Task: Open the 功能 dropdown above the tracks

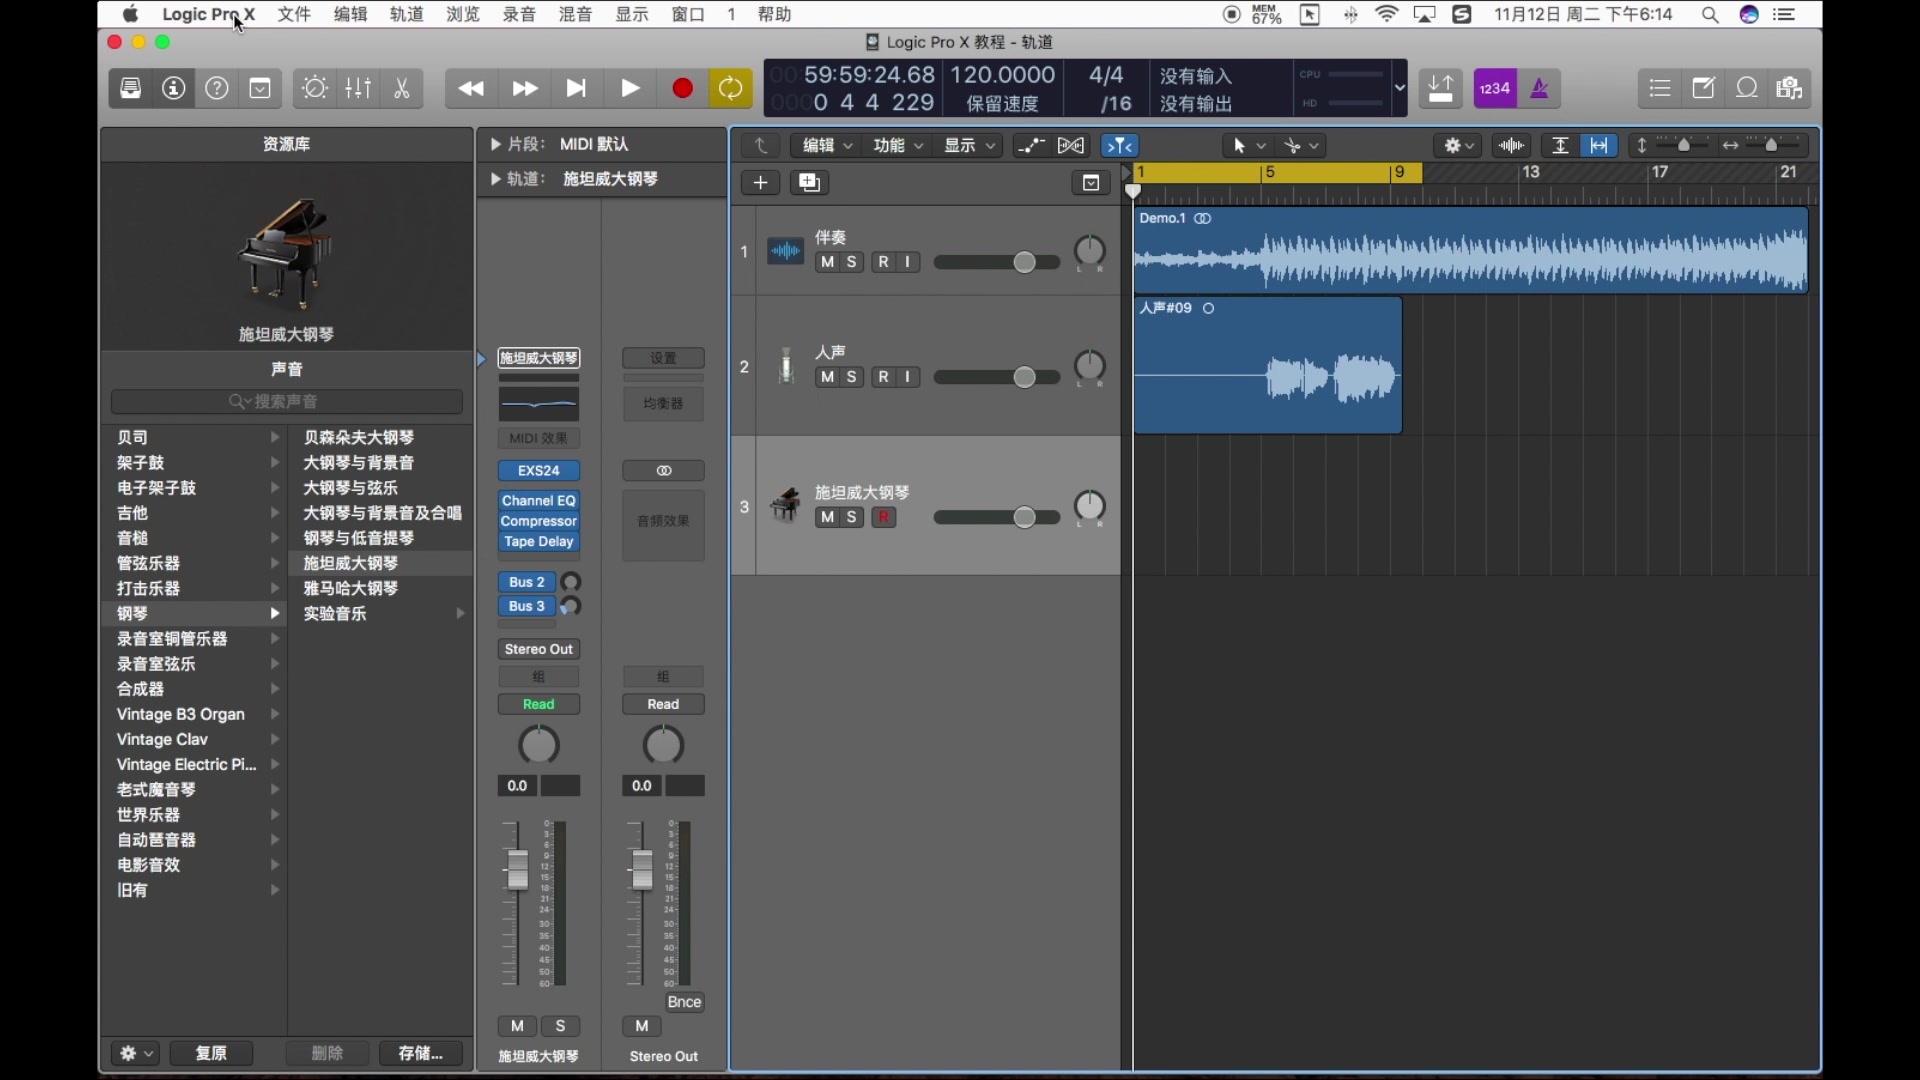Action: tap(897, 145)
